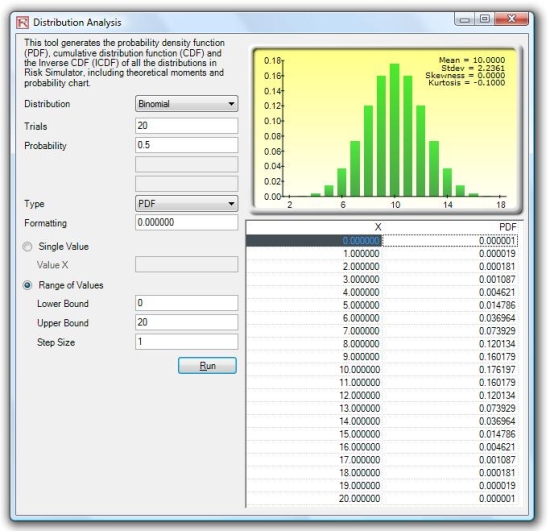
Task: Click the Lower Bound input field
Action: point(187,303)
